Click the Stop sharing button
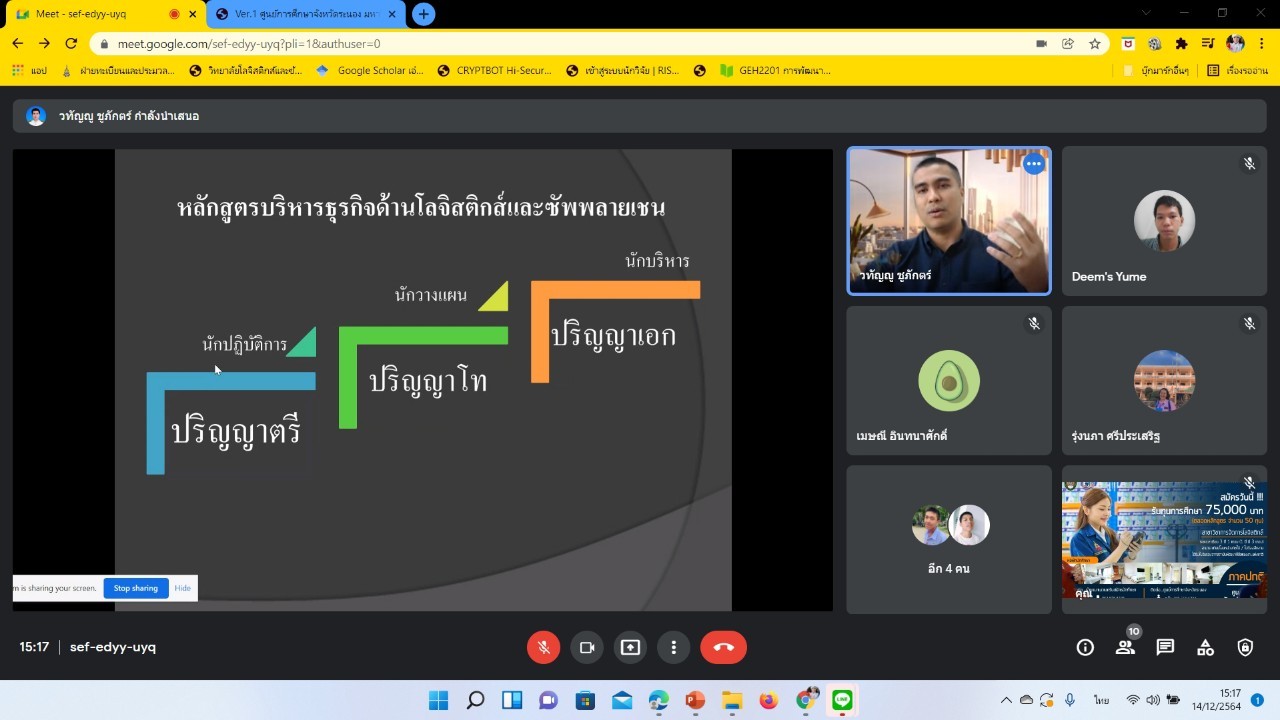Screen dimensions: 1280x720 [136, 588]
